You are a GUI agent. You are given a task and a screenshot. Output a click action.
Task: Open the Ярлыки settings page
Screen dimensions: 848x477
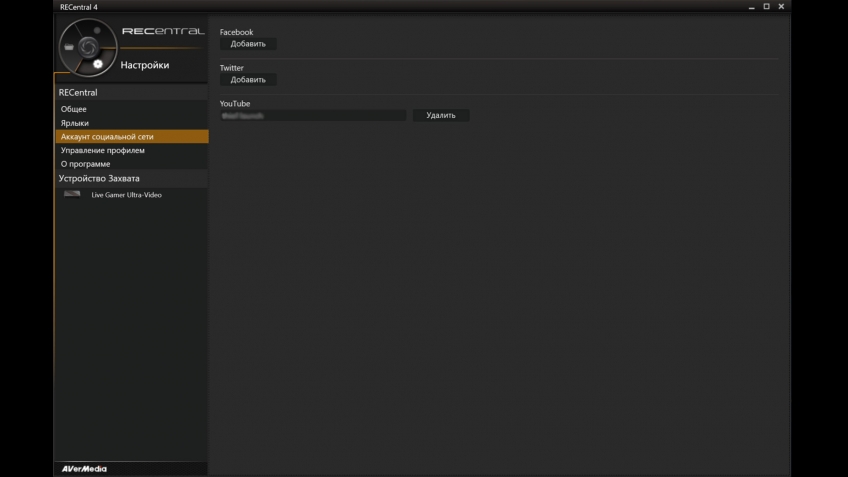tap(75, 123)
